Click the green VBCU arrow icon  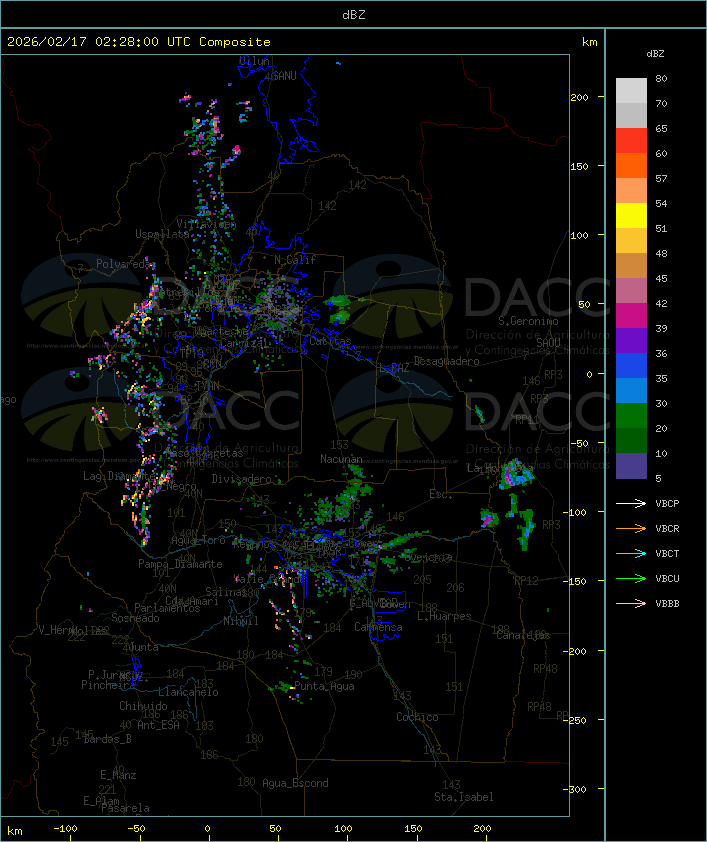[631, 578]
